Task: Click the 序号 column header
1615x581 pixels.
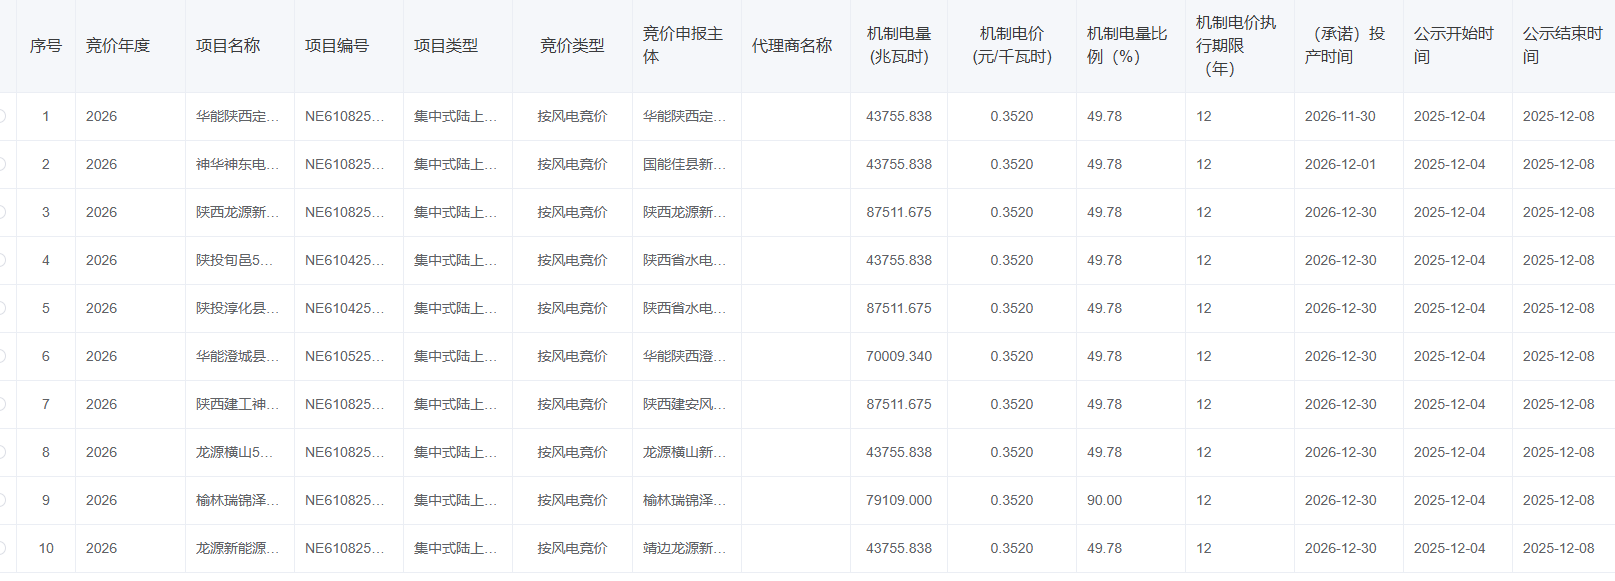Action: 45,46
